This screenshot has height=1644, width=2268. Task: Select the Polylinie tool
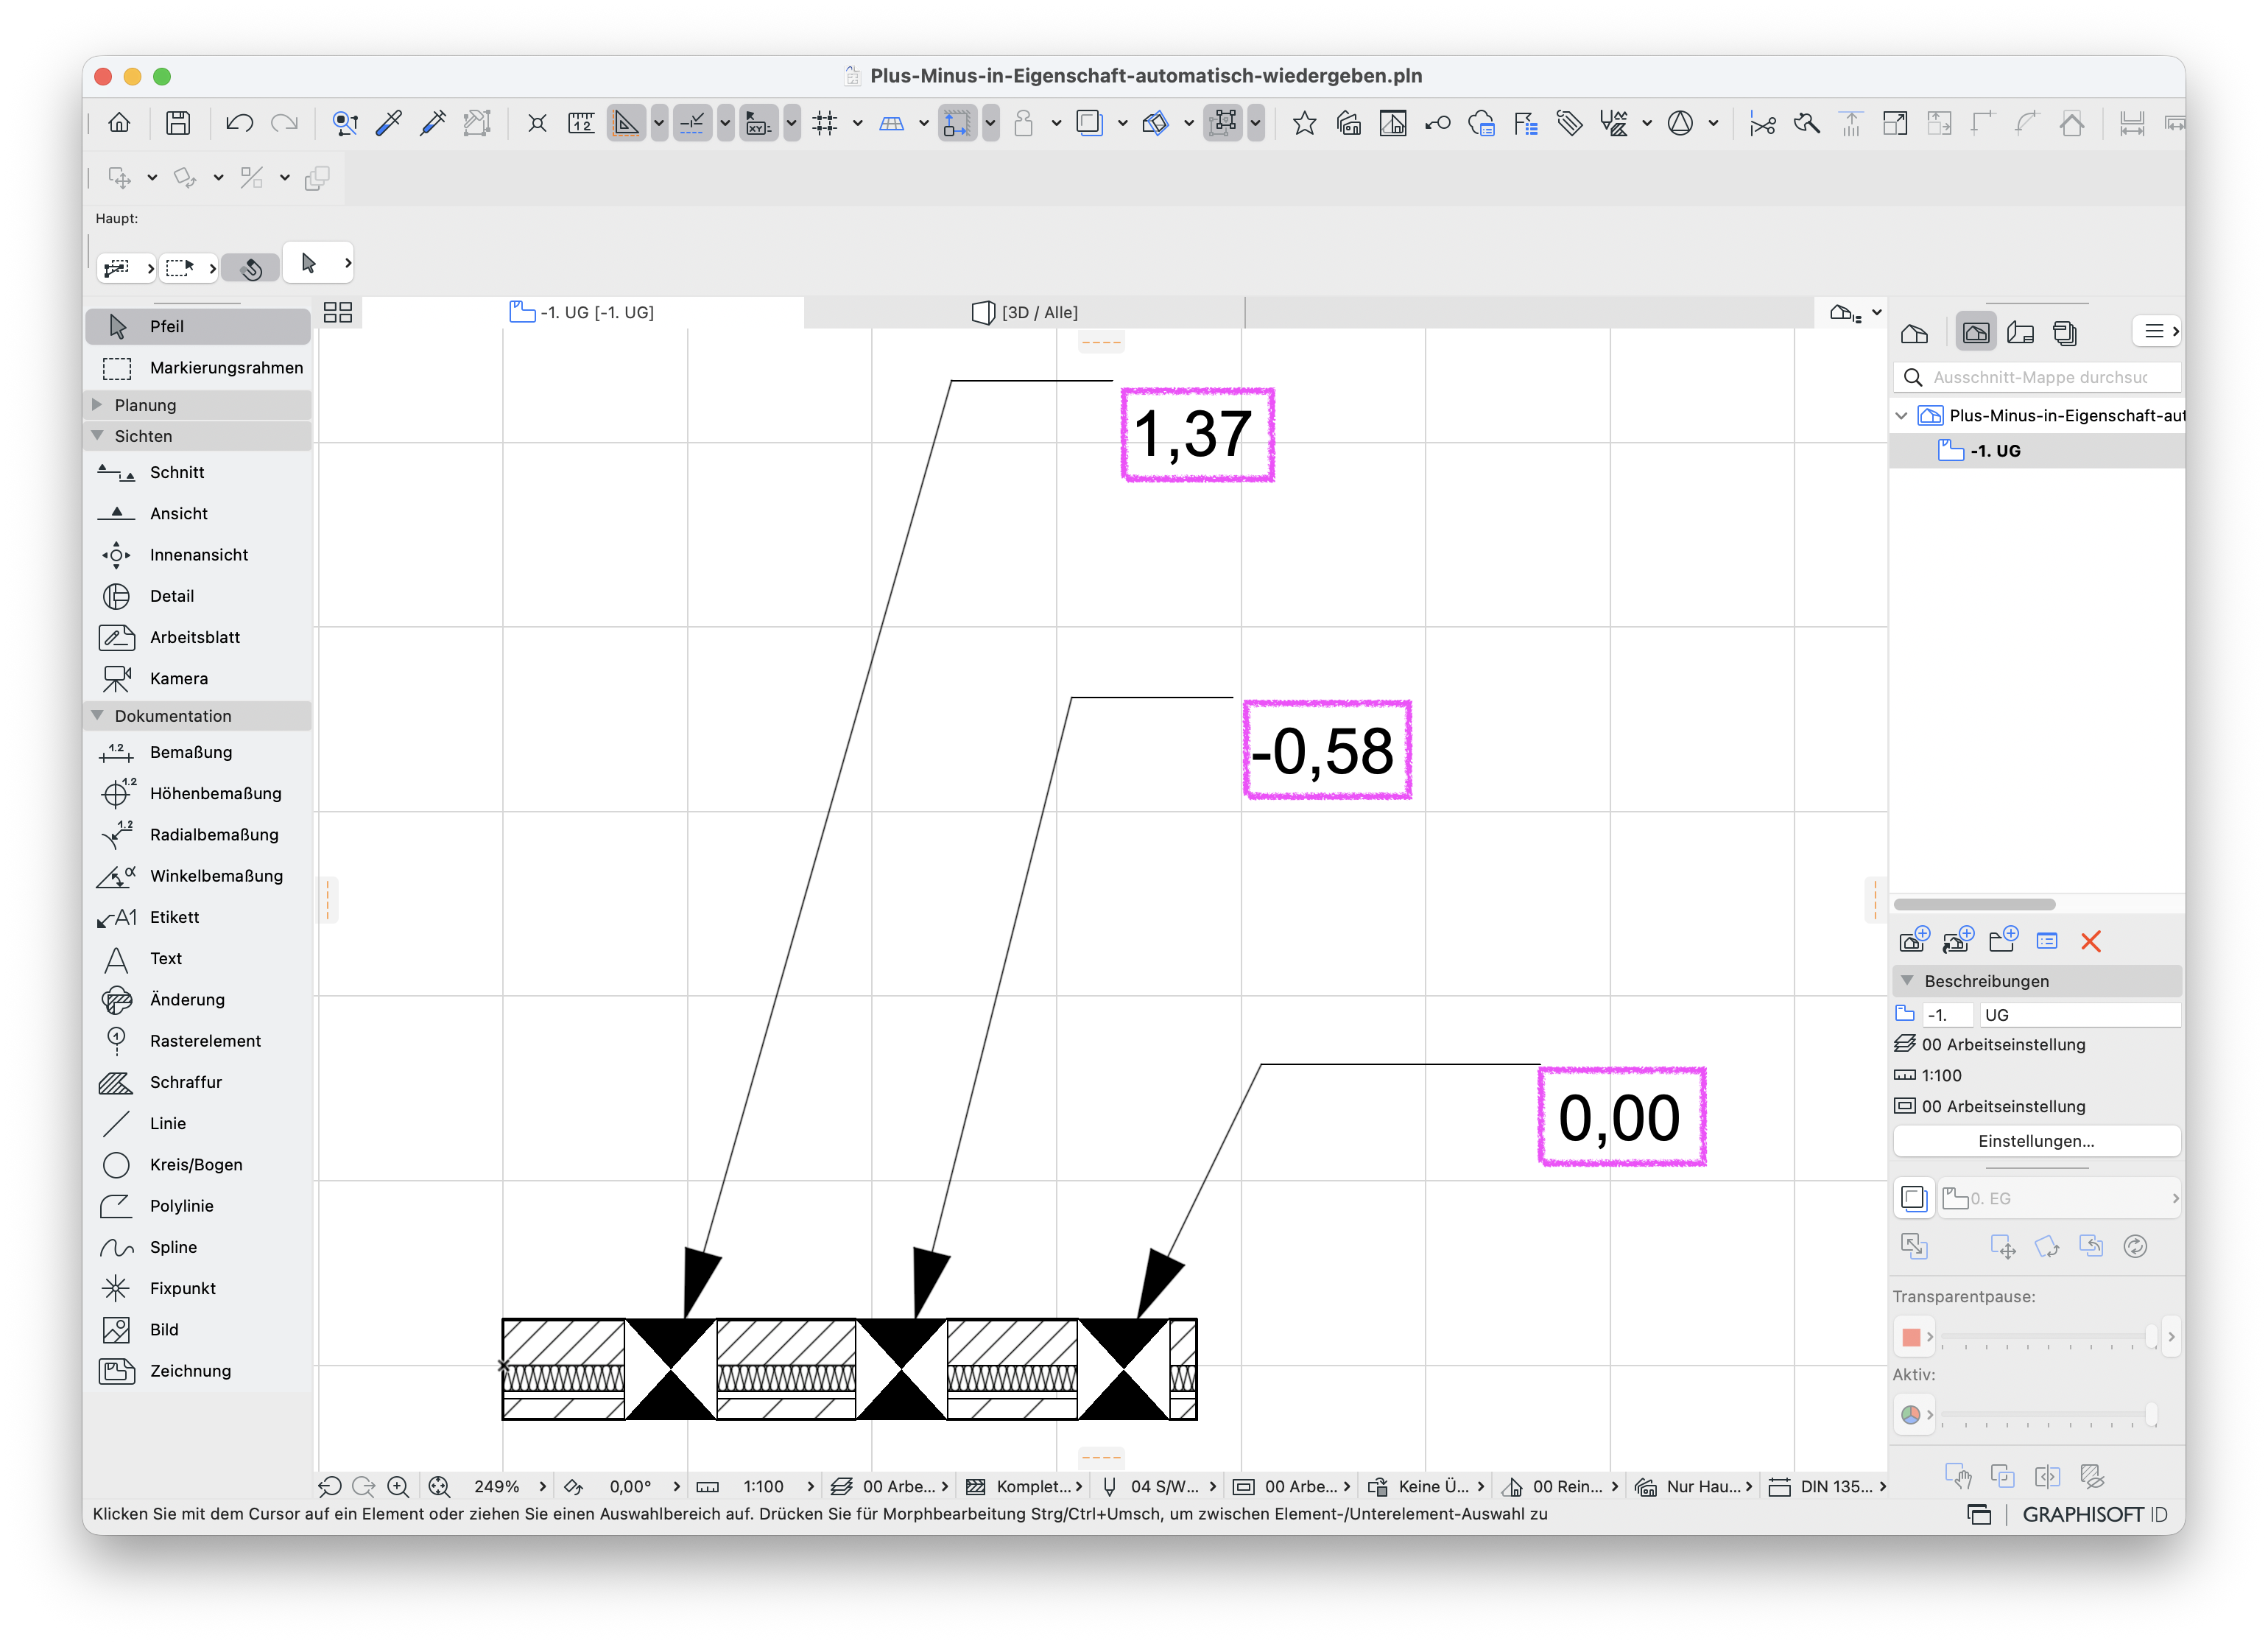tap(198, 1206)
